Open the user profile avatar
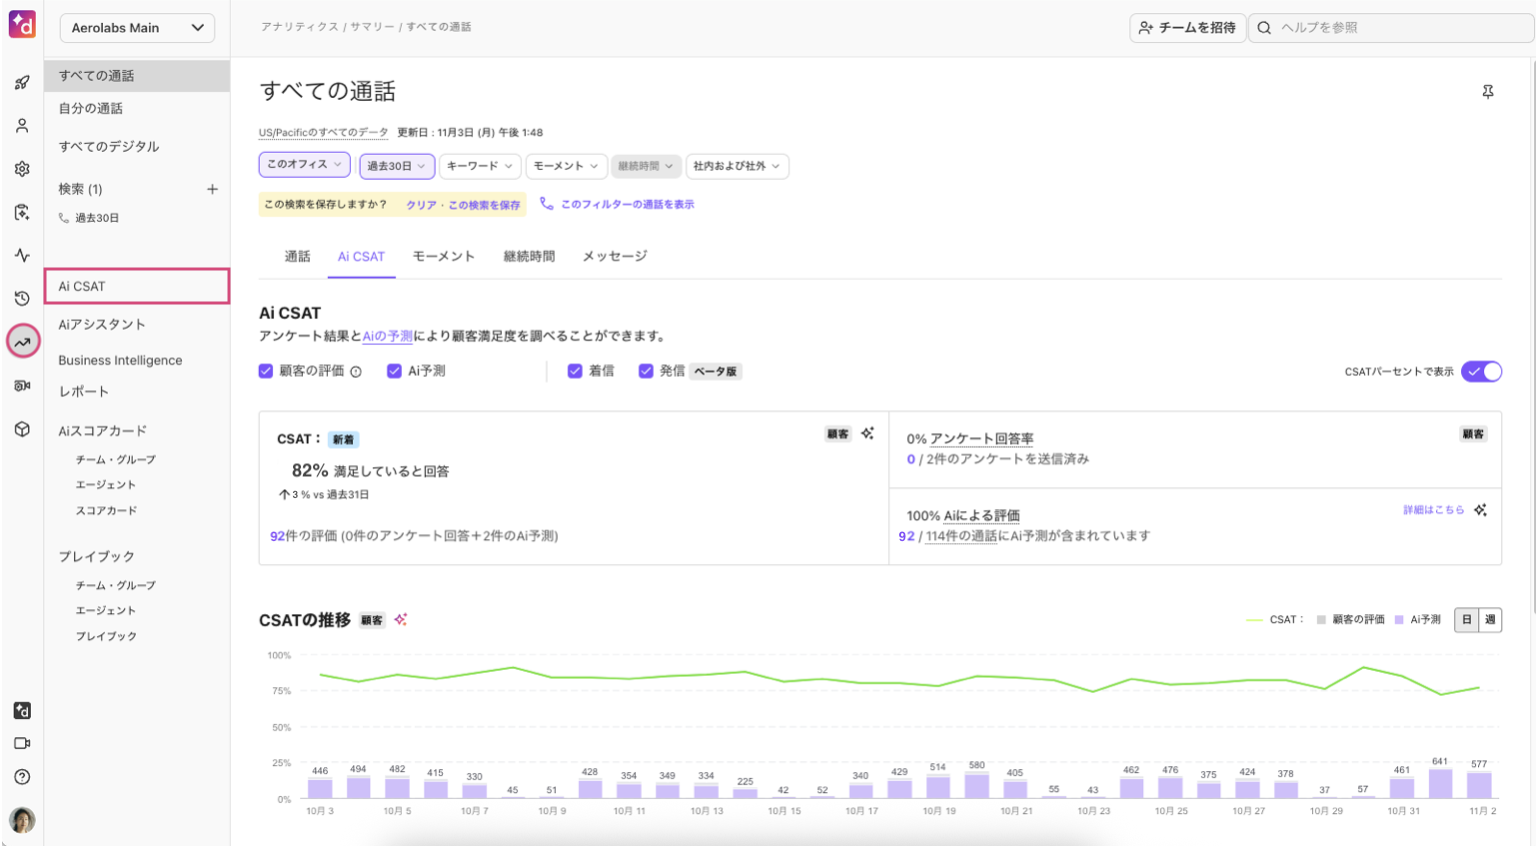 point(22,820)
